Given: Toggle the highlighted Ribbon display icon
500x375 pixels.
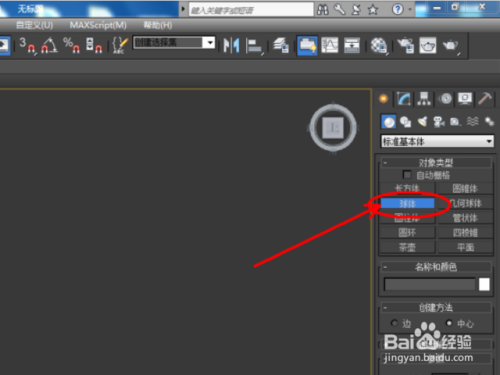Looking at the screenshot, I should [x=307, y=45].
